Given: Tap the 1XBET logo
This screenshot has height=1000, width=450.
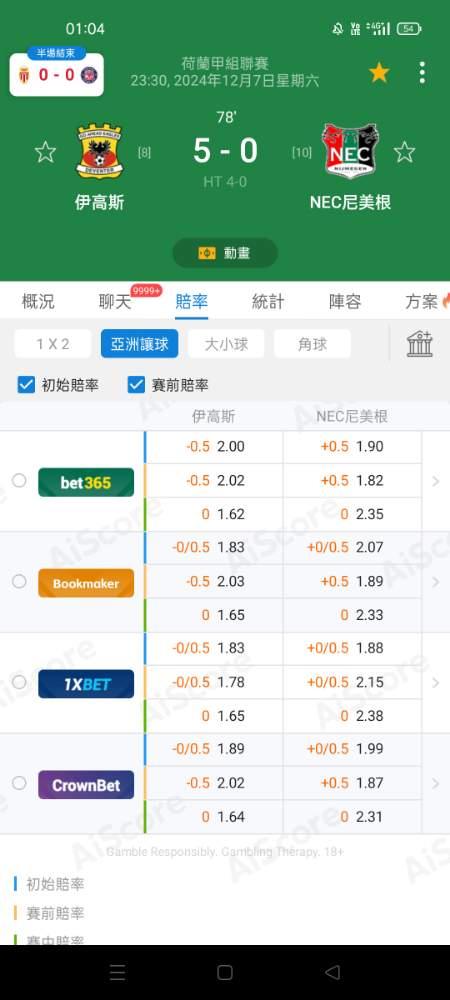Looking at the screenshot, I should 86,684.
